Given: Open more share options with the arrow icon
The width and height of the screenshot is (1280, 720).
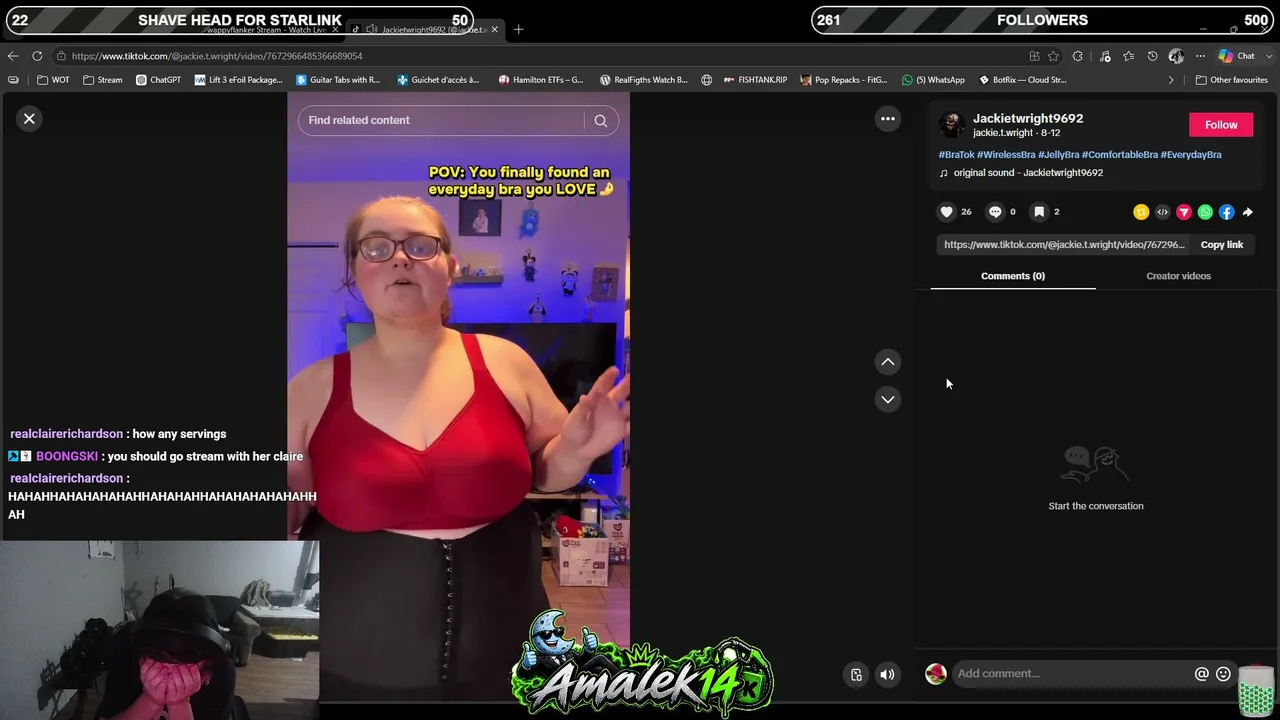Looking at the screenshot, I should coord(1248,212).
